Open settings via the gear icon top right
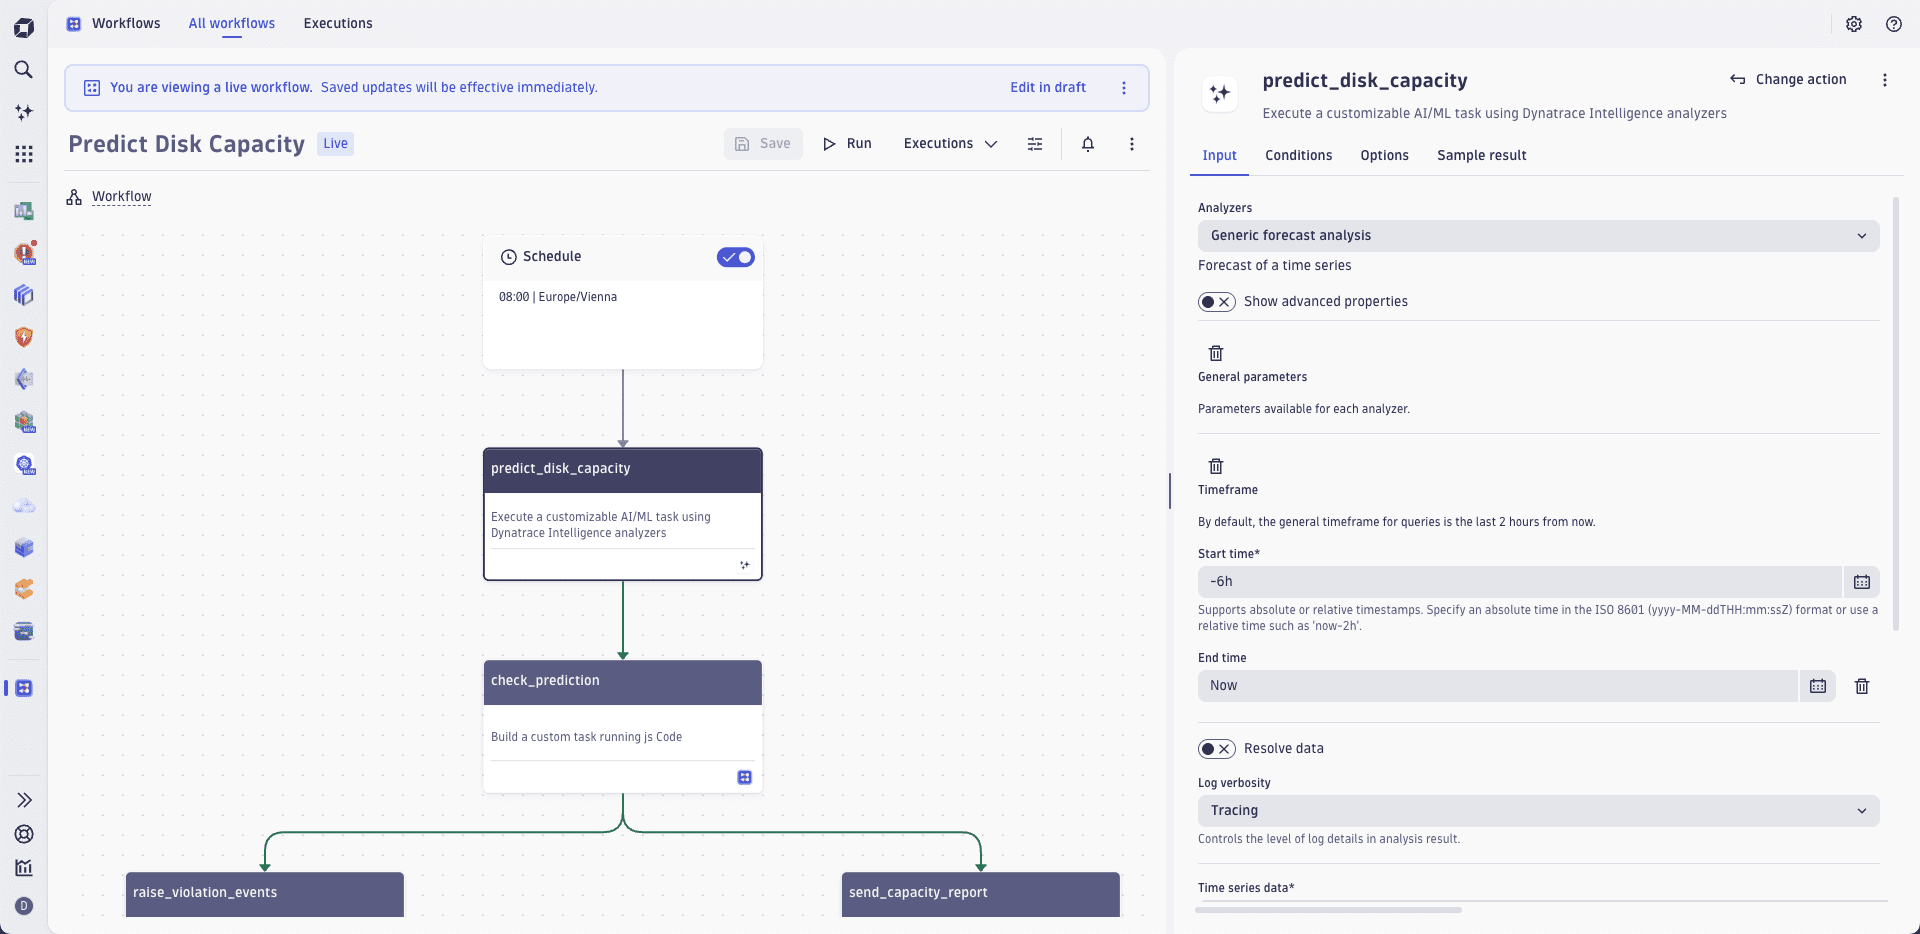The image size is (1920, 934). click(1855, 24)
